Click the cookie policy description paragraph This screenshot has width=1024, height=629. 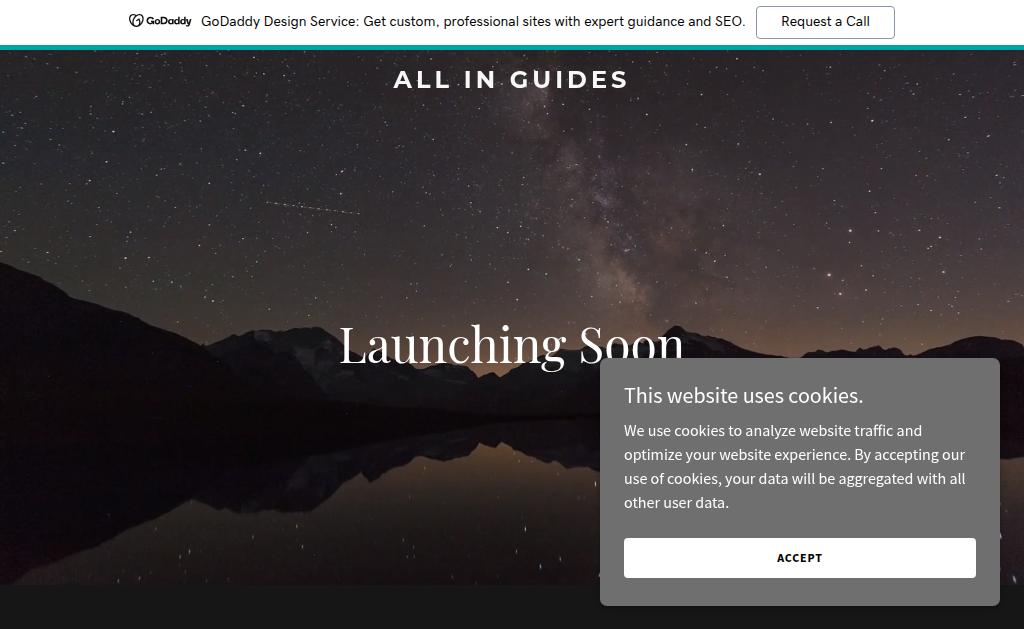click(794, 466)
